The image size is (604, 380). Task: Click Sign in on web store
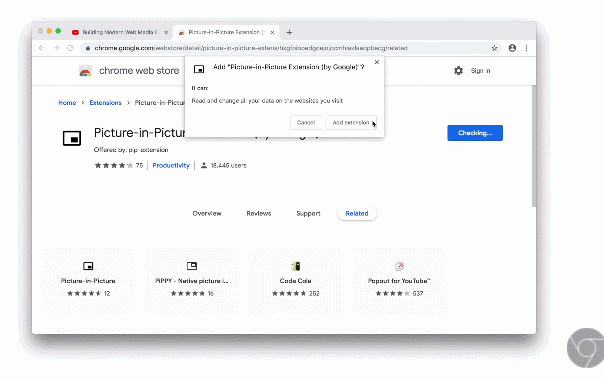480,71
